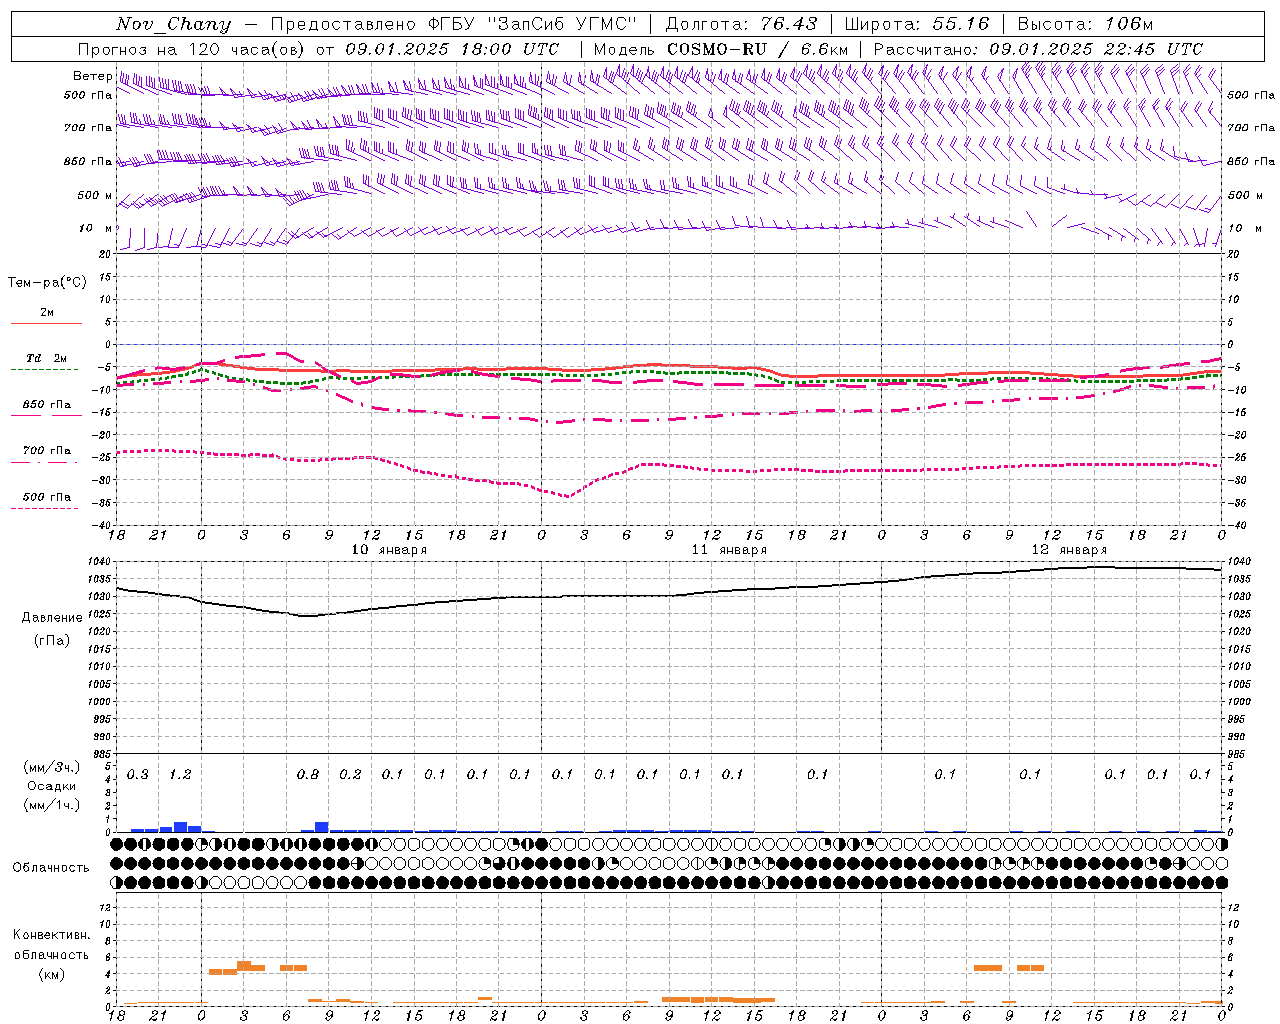The width and height of the screenshot is (1280, 1024).
Task: Click the Долгота: 76.43 longitude value
Action: (741, 24)
